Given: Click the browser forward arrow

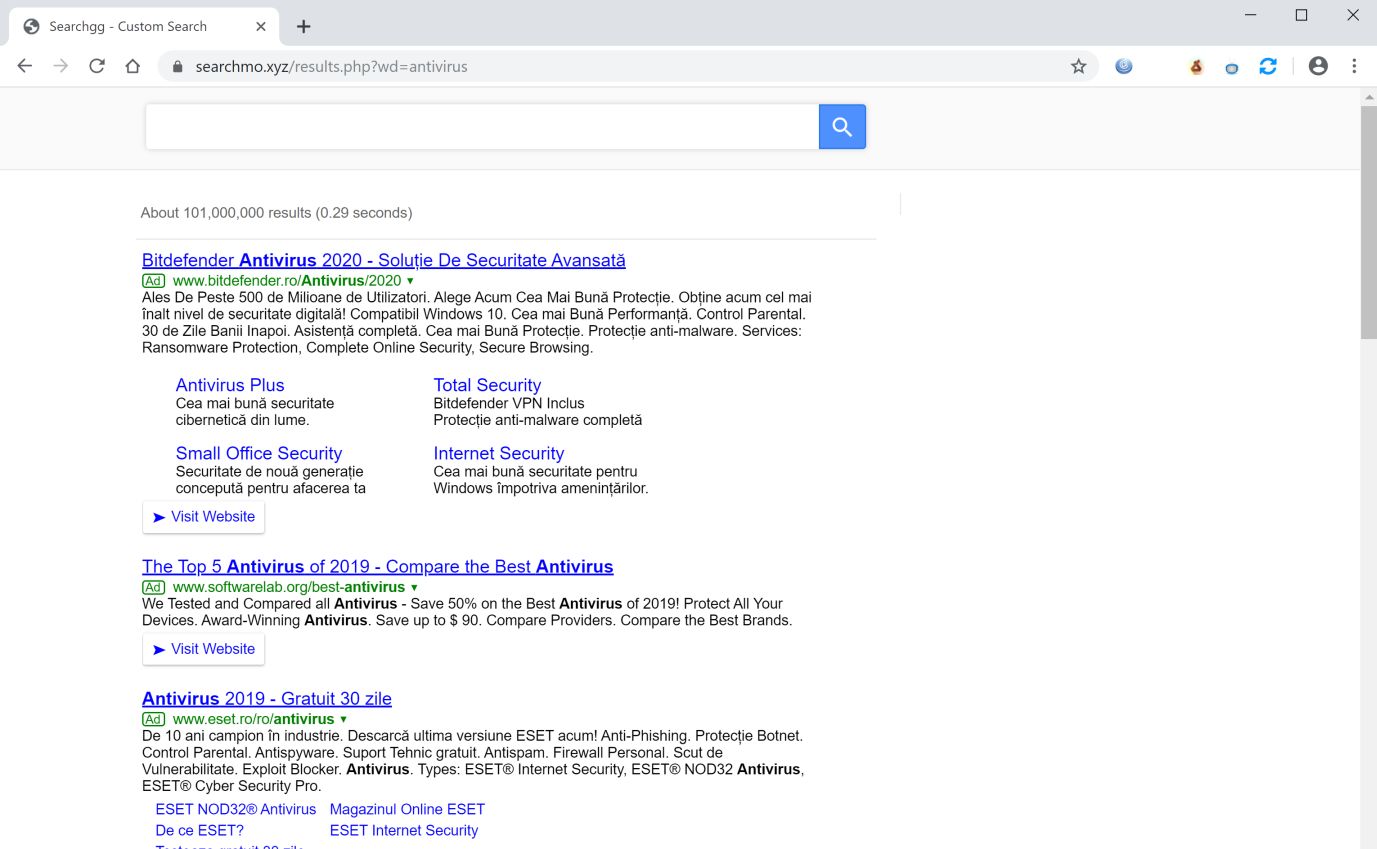Looking at the screenshot, I should coord(61,66).
